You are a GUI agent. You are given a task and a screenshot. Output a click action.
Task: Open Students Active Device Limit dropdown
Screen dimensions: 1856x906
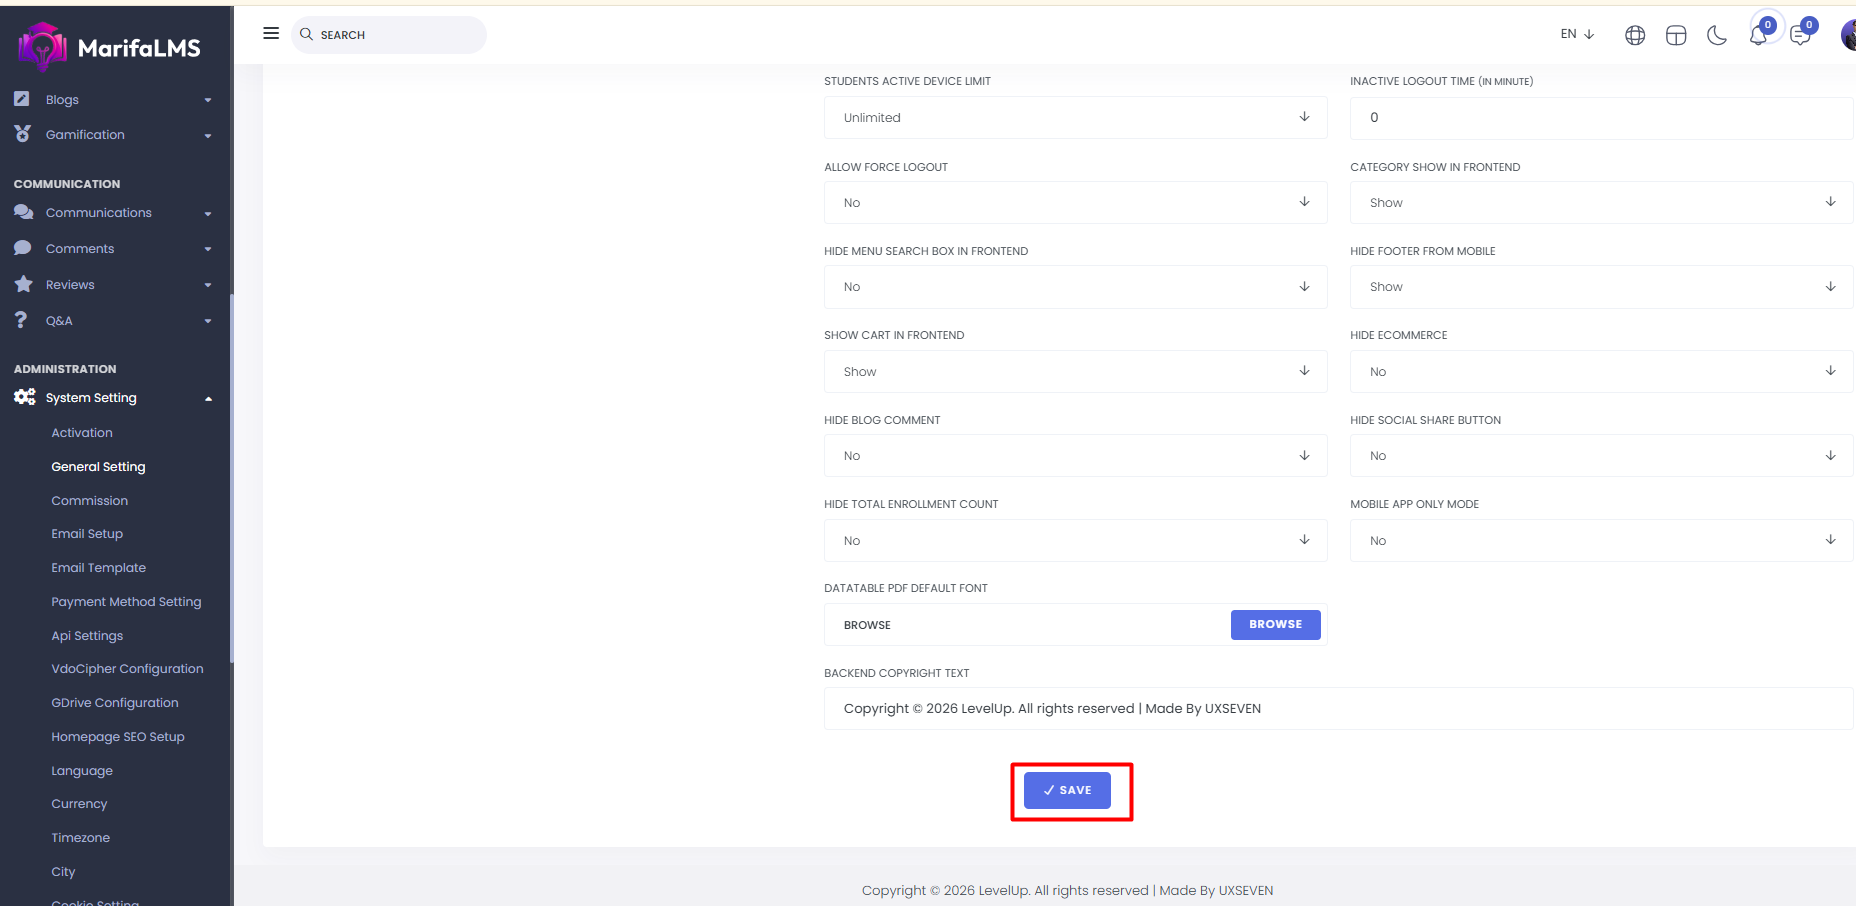1075,117
